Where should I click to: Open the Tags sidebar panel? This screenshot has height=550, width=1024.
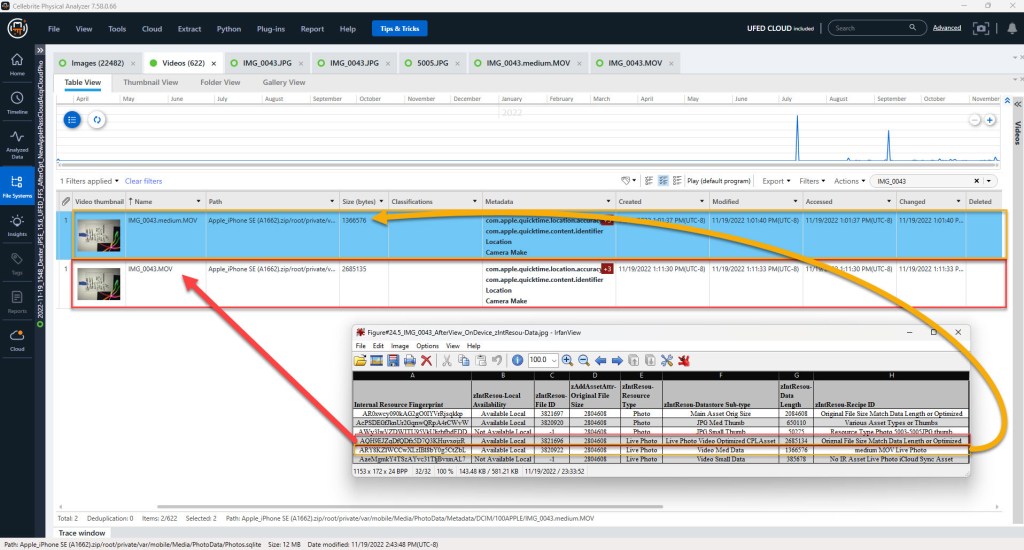point(17,262)
